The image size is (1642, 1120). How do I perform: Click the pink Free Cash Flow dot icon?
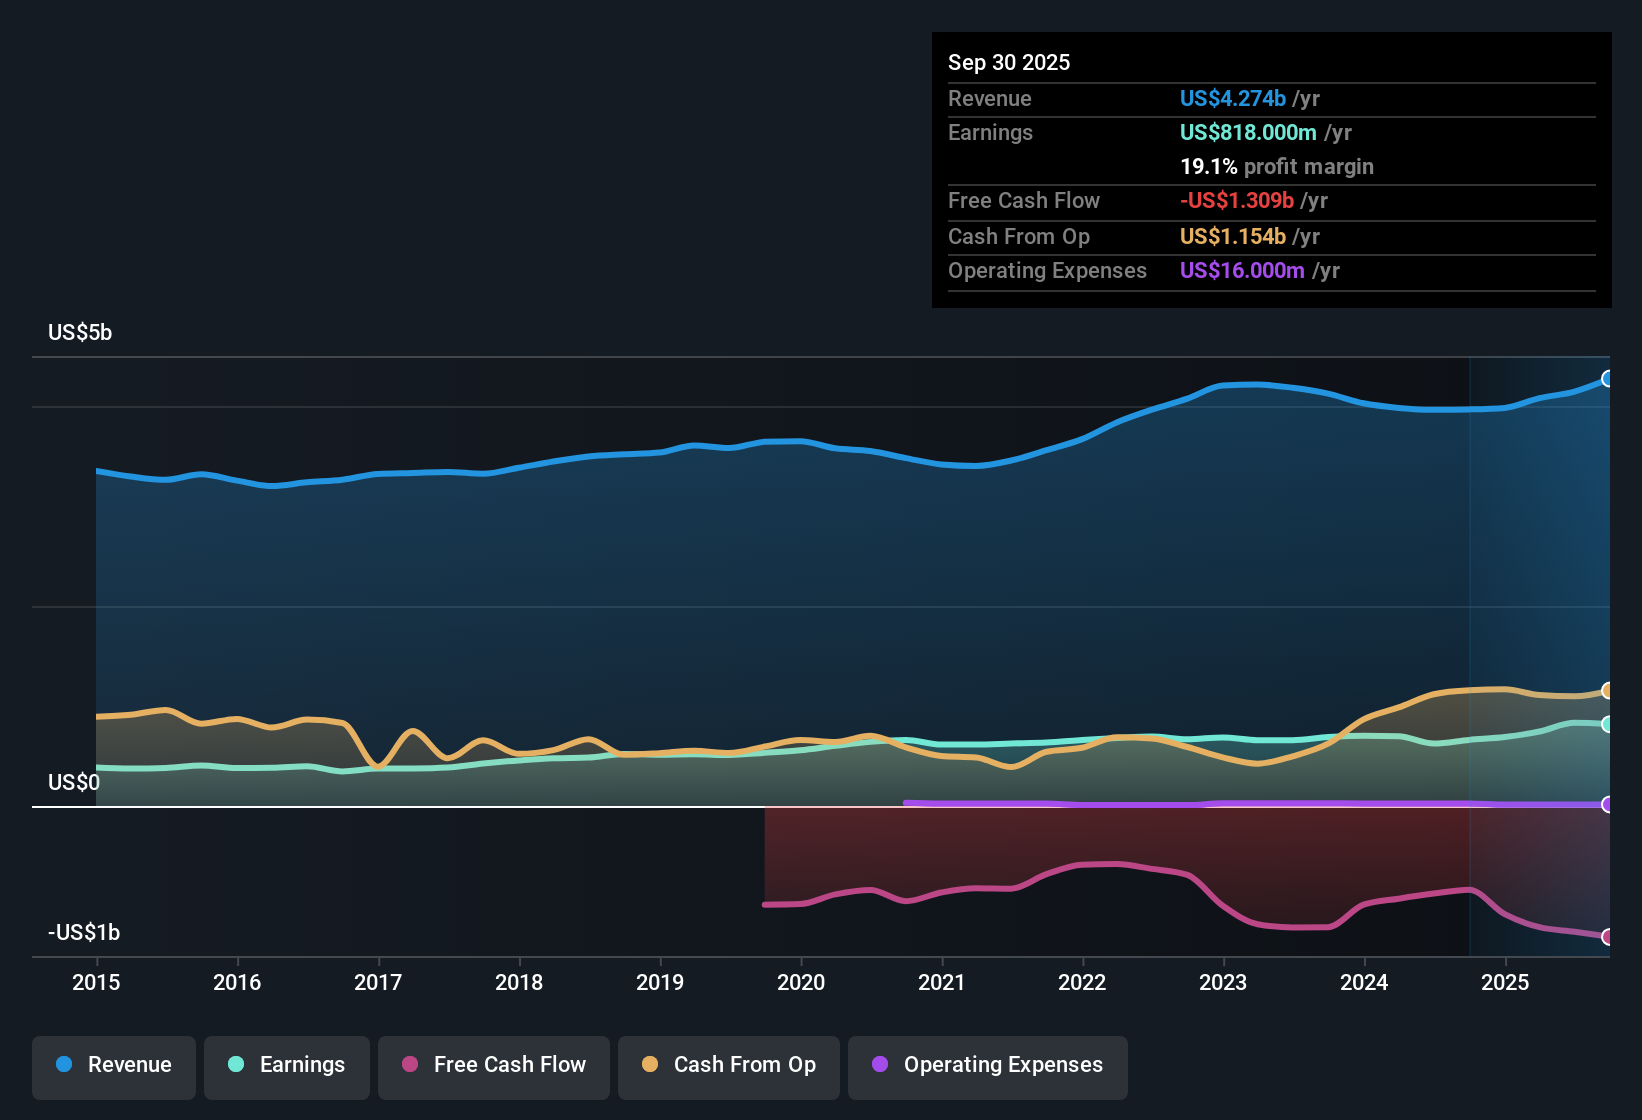(x=409, y=1065)
